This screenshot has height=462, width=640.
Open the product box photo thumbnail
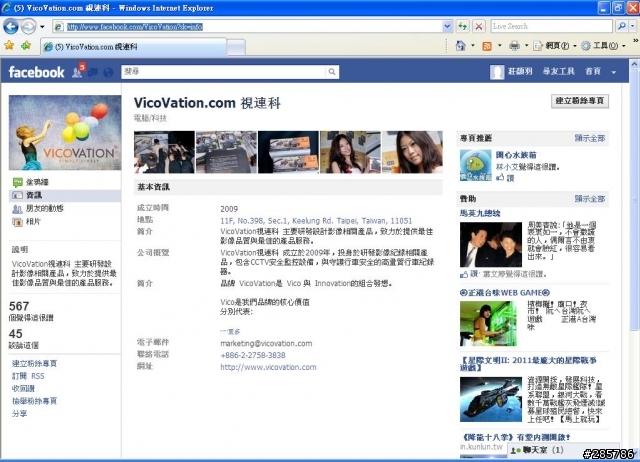[288, 152]
